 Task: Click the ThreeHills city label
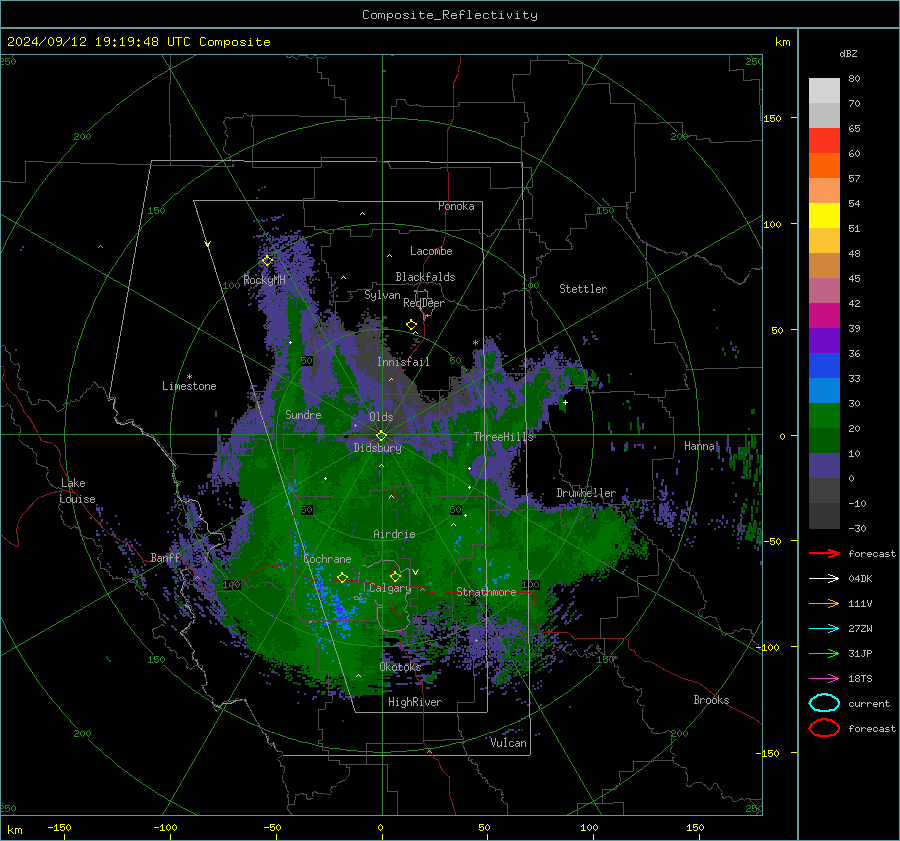[503, 437]
